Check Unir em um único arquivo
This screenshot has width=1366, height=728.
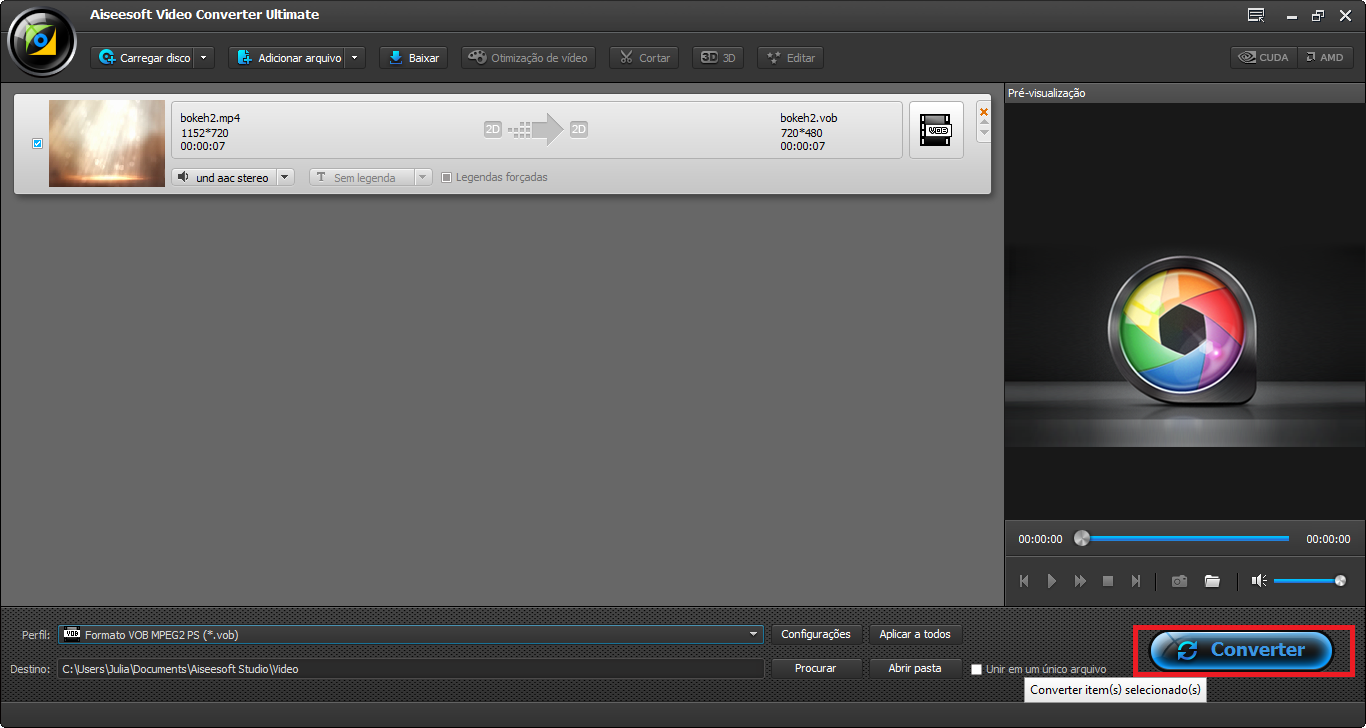(x=976, y=669)
